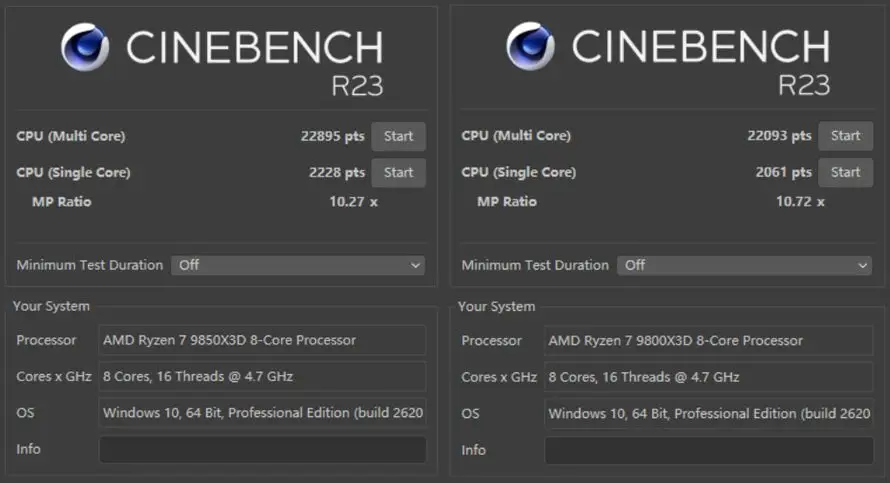Click the CPU (Single Core) label in right panel
The width and height of the screenshot is (890, 483).
(519, 172)
